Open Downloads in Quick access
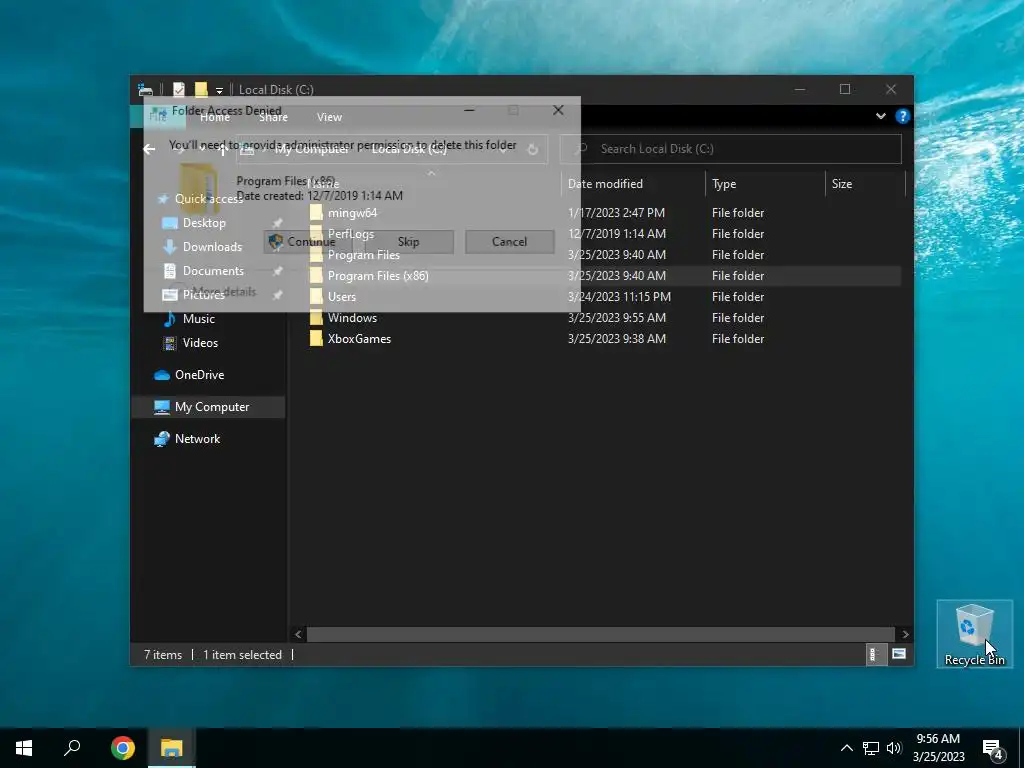Screen dimensions: 1024x768 (x=212, y=247)
